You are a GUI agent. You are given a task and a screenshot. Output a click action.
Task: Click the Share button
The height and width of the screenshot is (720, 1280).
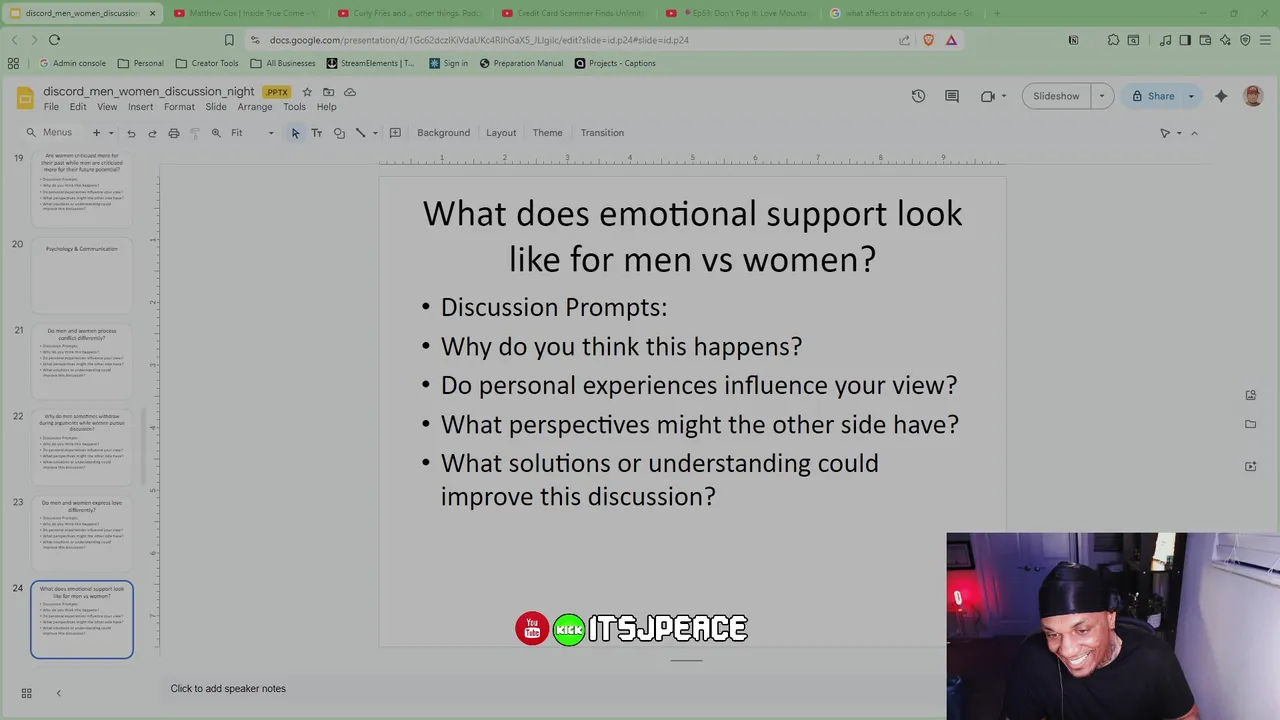point(1151,96)
